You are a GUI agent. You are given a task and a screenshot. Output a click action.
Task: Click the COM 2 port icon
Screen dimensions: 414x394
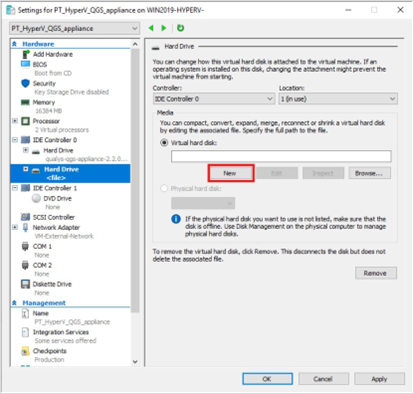click(25, 265)
